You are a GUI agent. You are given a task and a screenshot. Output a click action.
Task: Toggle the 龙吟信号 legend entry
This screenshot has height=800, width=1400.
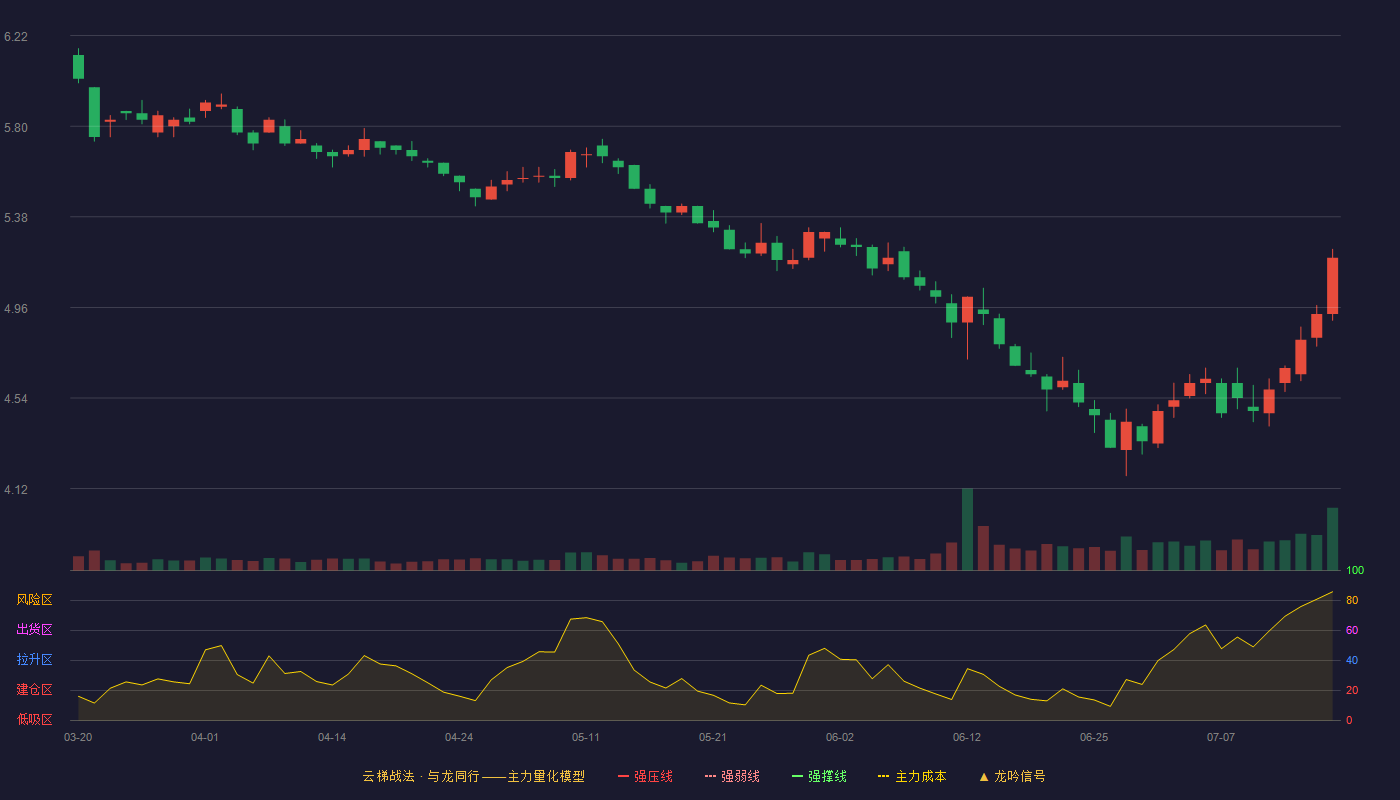click(1012, 776)
